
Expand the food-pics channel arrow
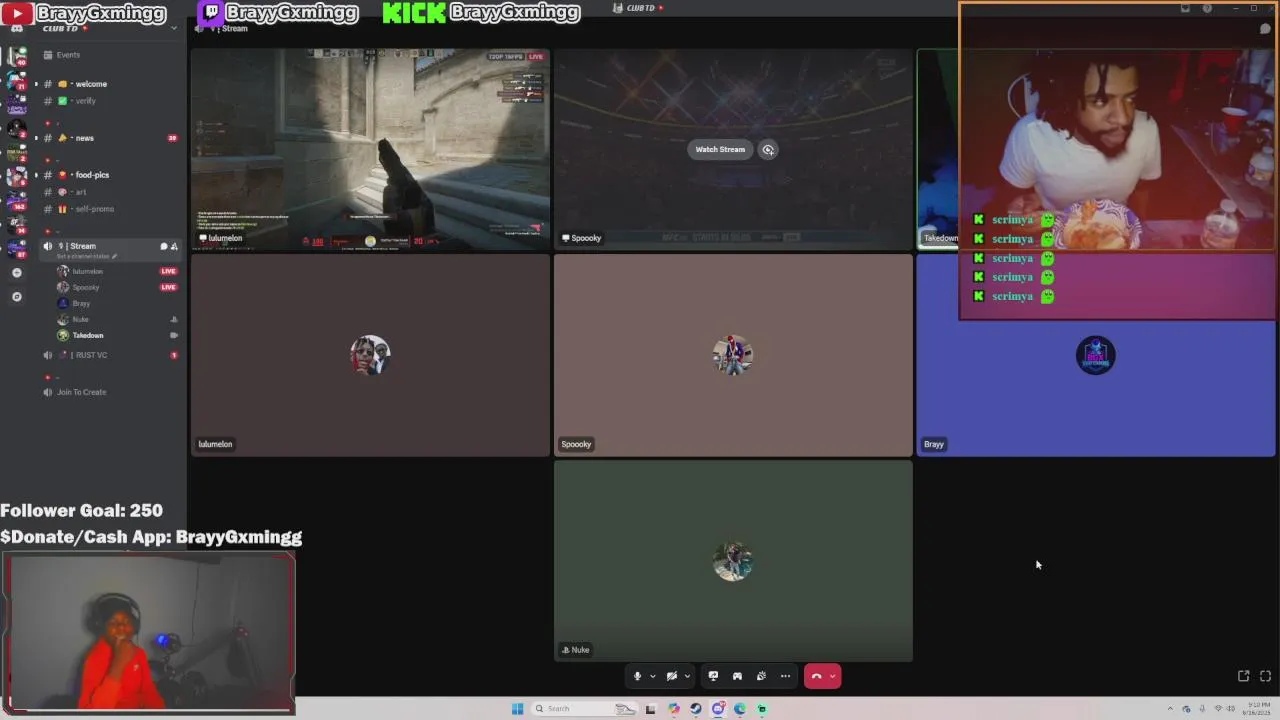(x=36, y=175)
